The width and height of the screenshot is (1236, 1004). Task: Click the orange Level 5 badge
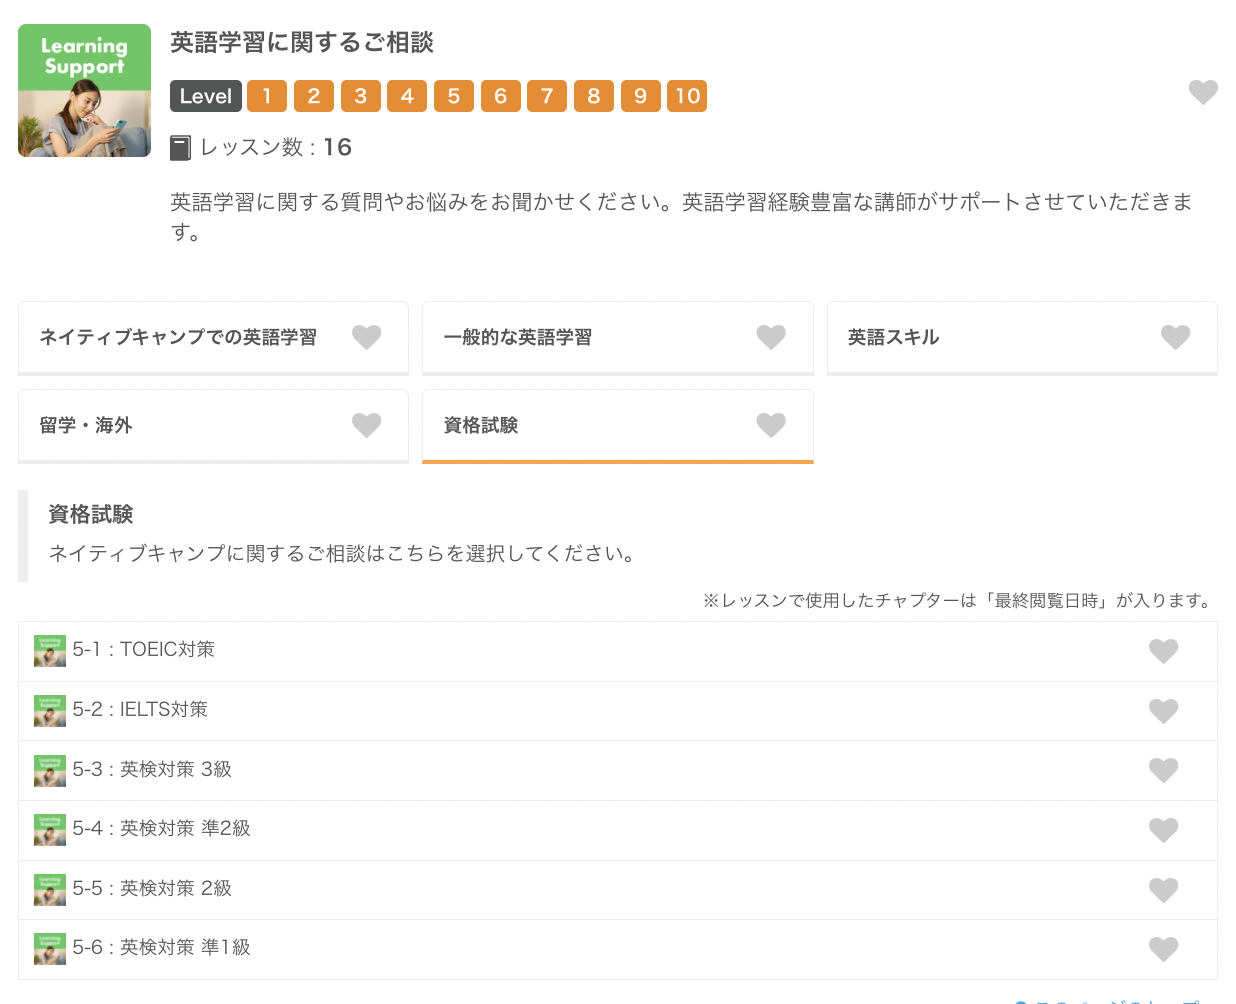point(454,96)
